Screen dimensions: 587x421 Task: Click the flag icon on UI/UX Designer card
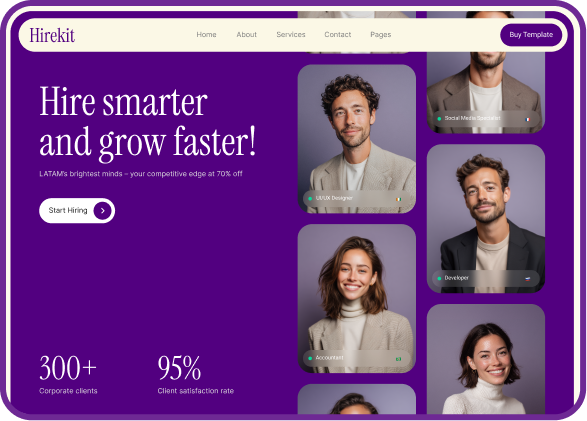coord(398,199)
